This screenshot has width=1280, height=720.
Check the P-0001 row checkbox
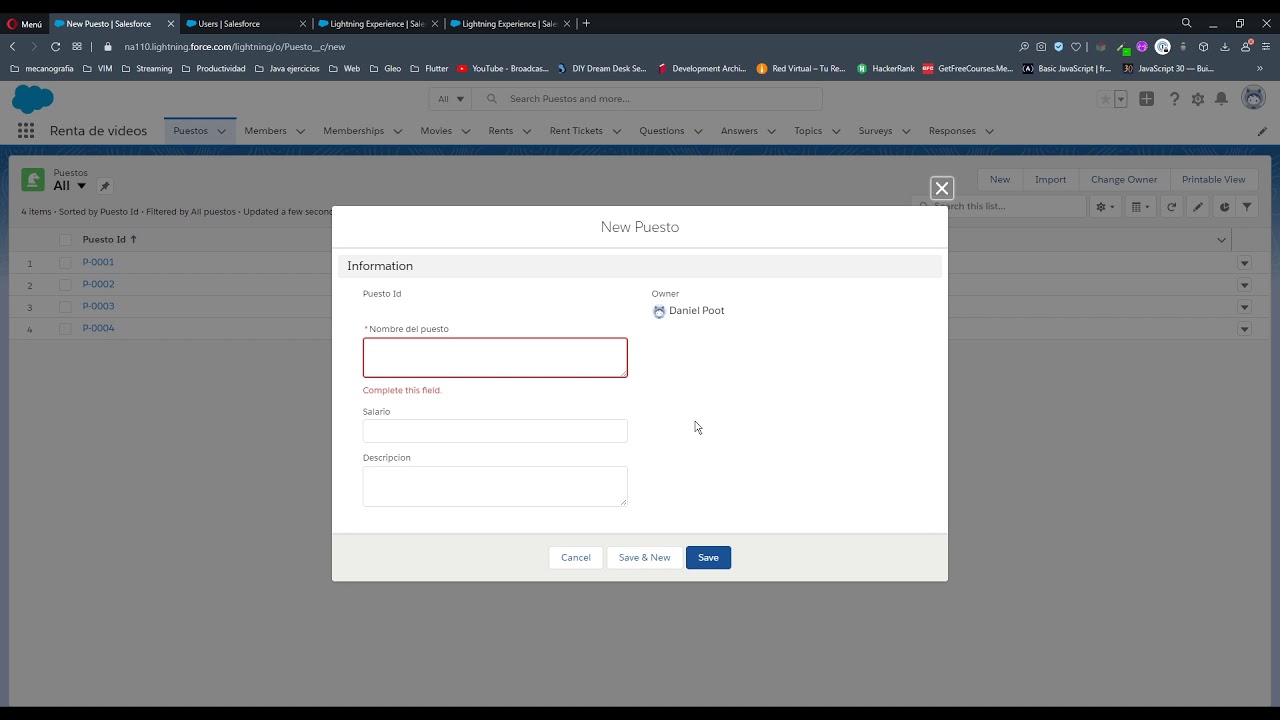(65, 263)
